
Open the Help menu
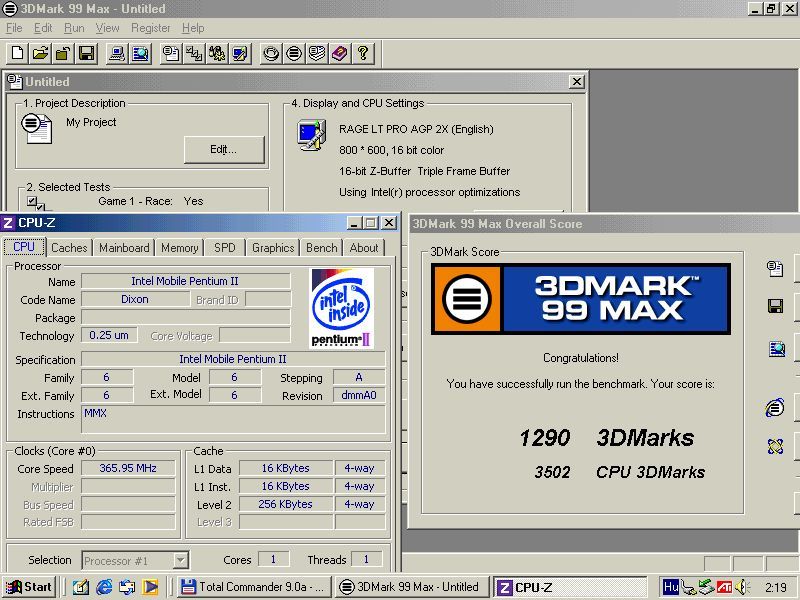click(193, 28)
